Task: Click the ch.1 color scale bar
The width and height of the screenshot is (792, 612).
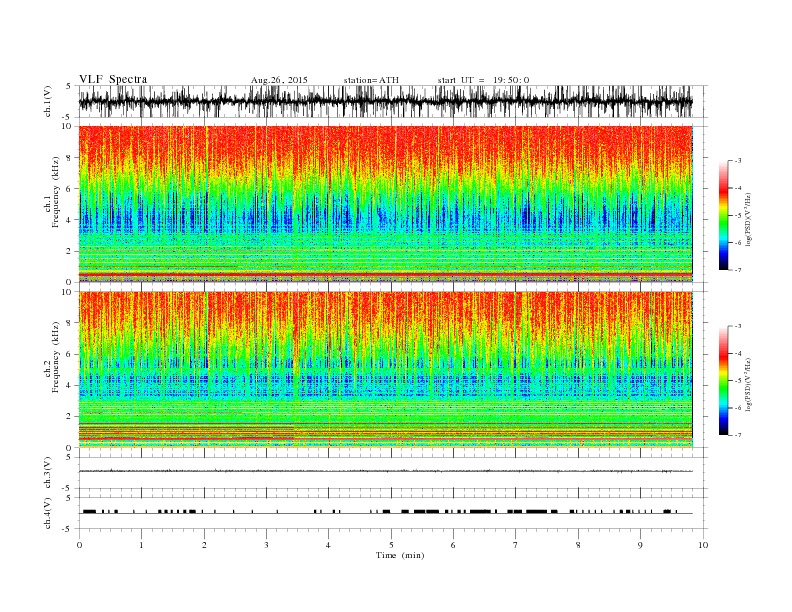Action: tap(723, 215)
